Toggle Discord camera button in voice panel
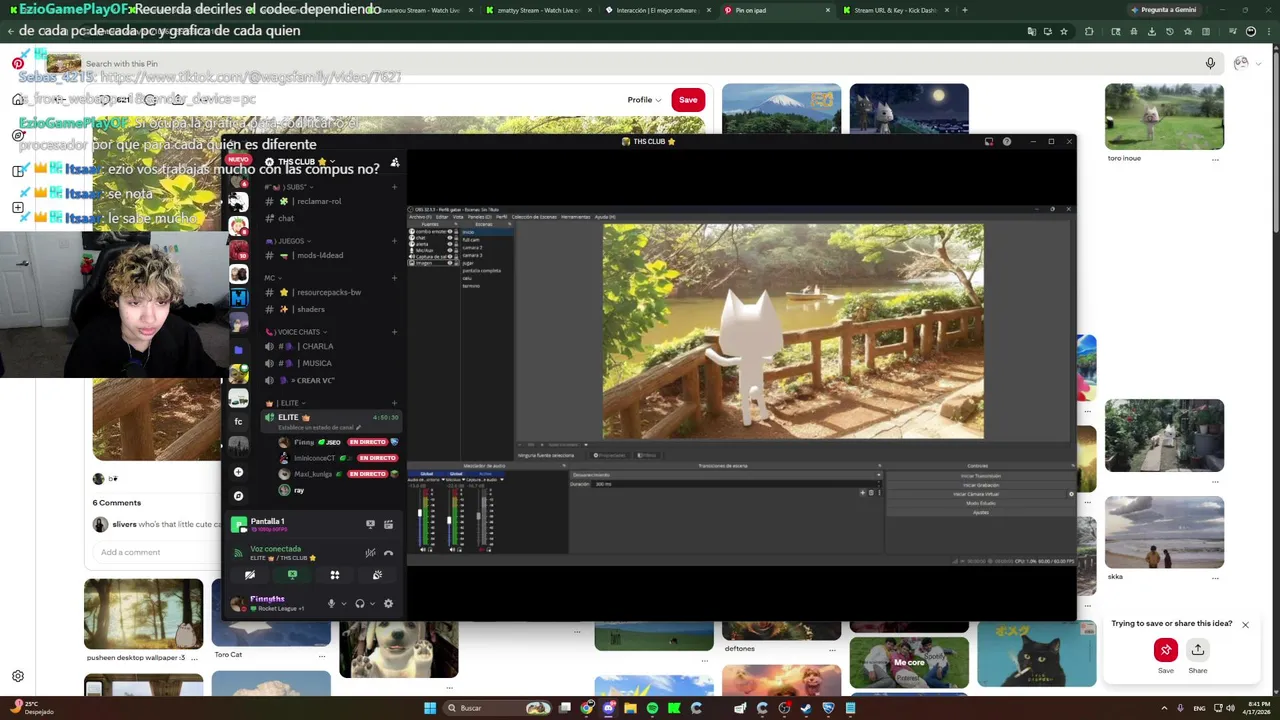Image resolution: width=1280 pixels, height=720 pixels. [x=250, y=575]
